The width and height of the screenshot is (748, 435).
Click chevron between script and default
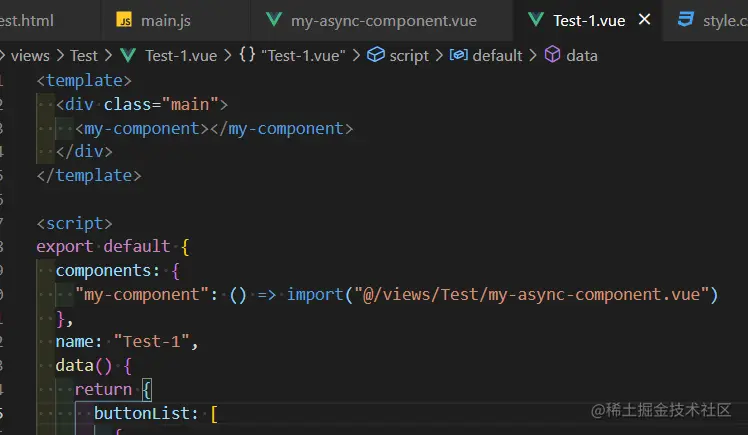[x=439, y=56]
